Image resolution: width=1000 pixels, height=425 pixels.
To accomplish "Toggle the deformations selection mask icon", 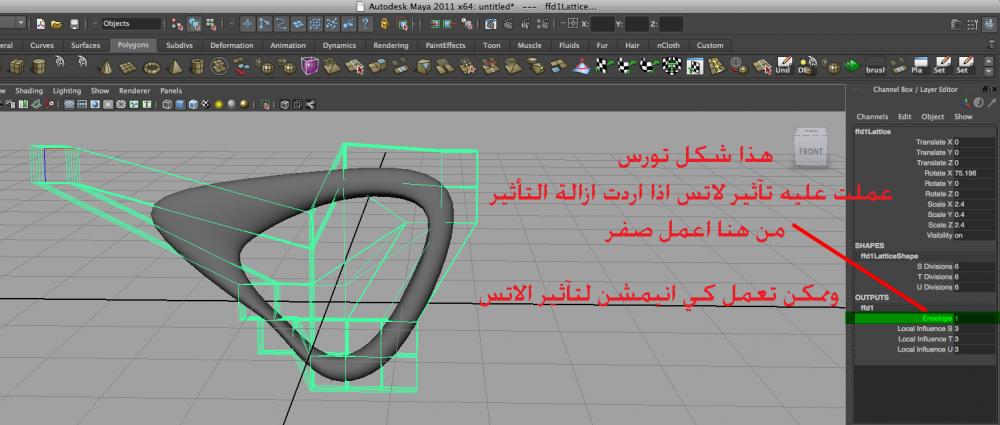I will click(315, 24).
